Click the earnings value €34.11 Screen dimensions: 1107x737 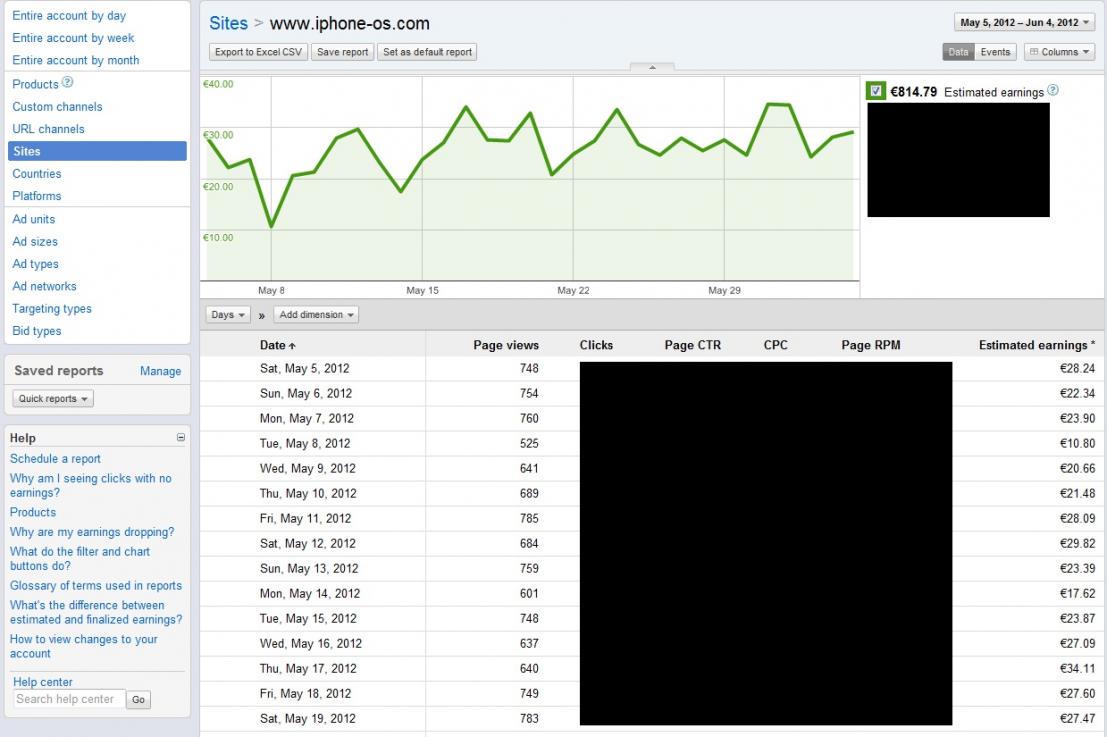tap(1077, 669)
